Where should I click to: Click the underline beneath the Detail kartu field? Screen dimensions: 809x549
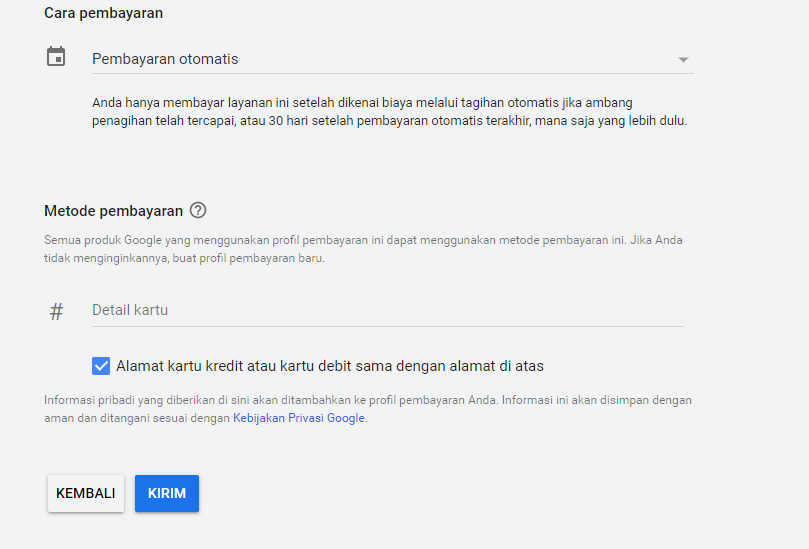click(x=387, y=326)
